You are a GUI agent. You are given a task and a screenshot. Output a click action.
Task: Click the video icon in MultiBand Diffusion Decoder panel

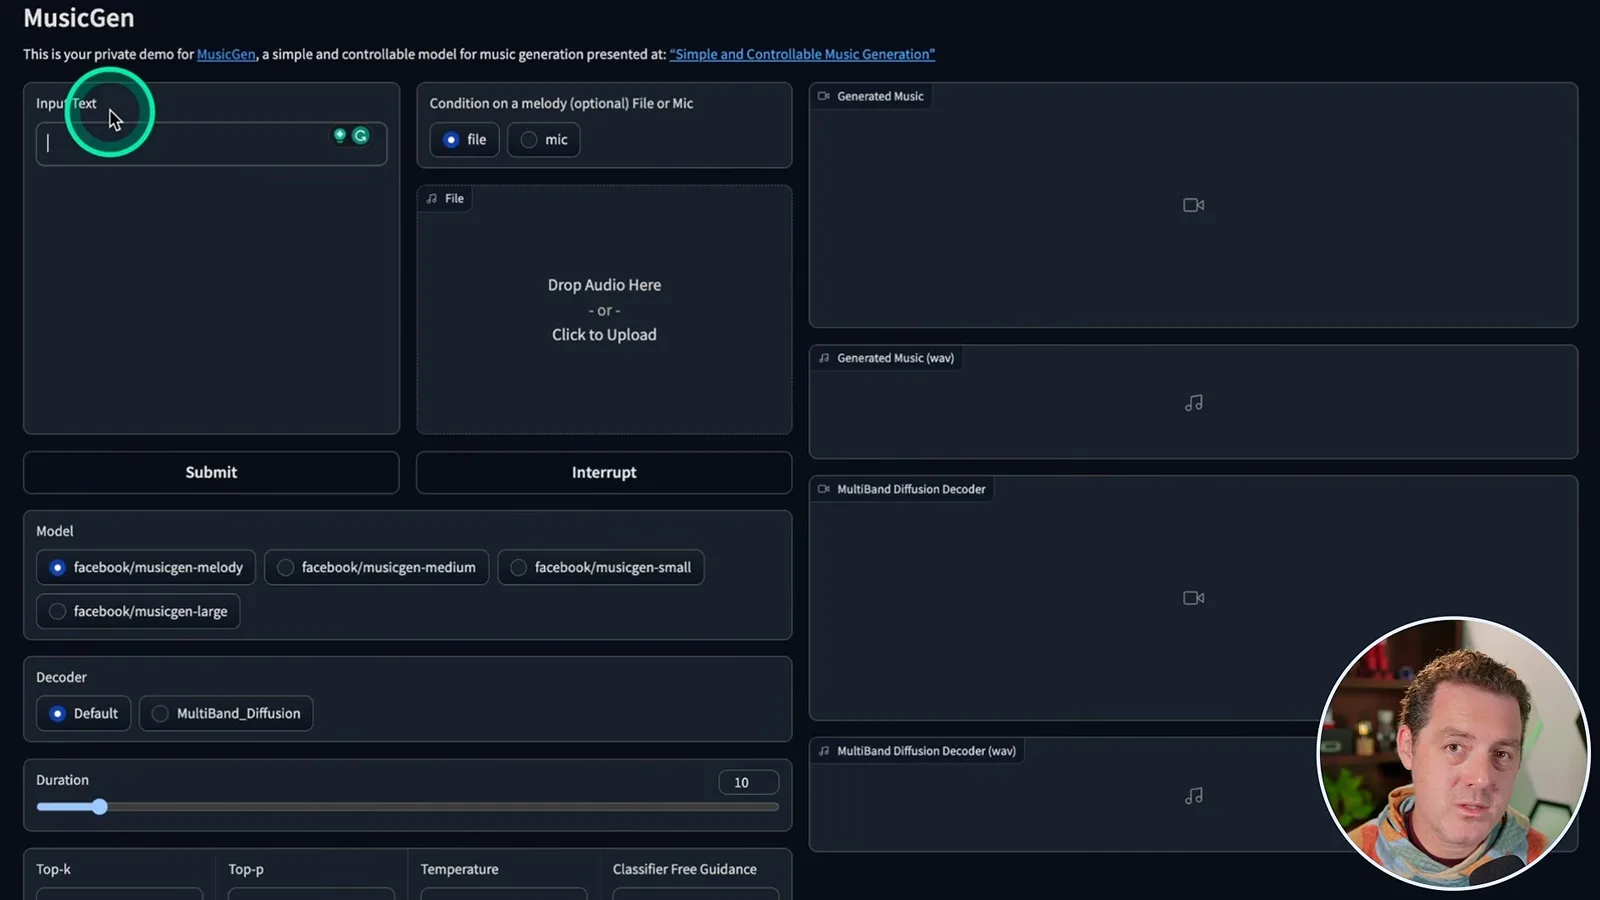[x=1193, y=598]
